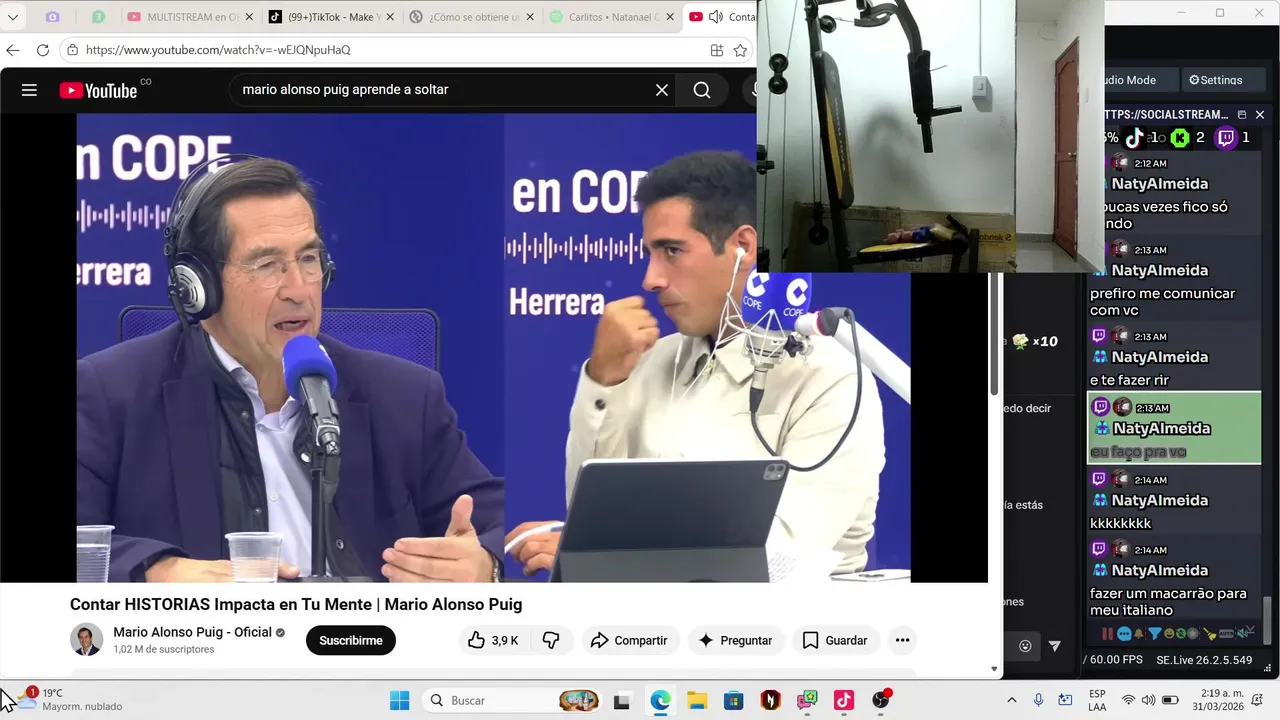Open Mario Alonso Puig - Oficial channel link
Image resolution: width=1280 pixels, height=720 pixels.
(192, 632)
